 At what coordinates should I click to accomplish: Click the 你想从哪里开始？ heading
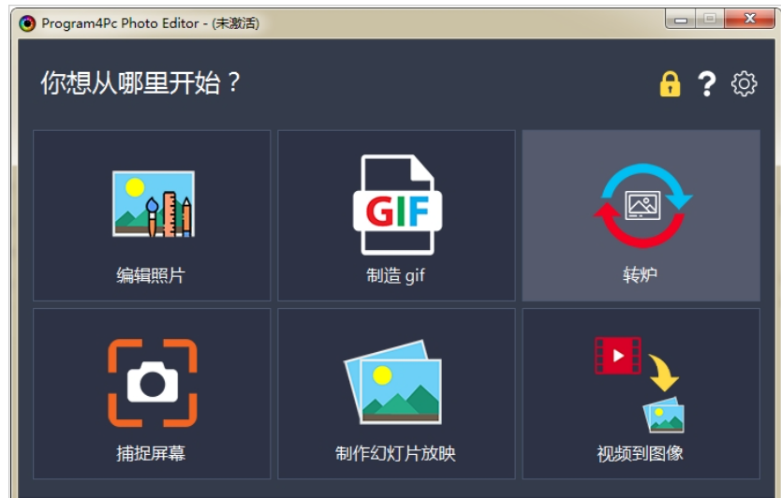coord(140,83)
